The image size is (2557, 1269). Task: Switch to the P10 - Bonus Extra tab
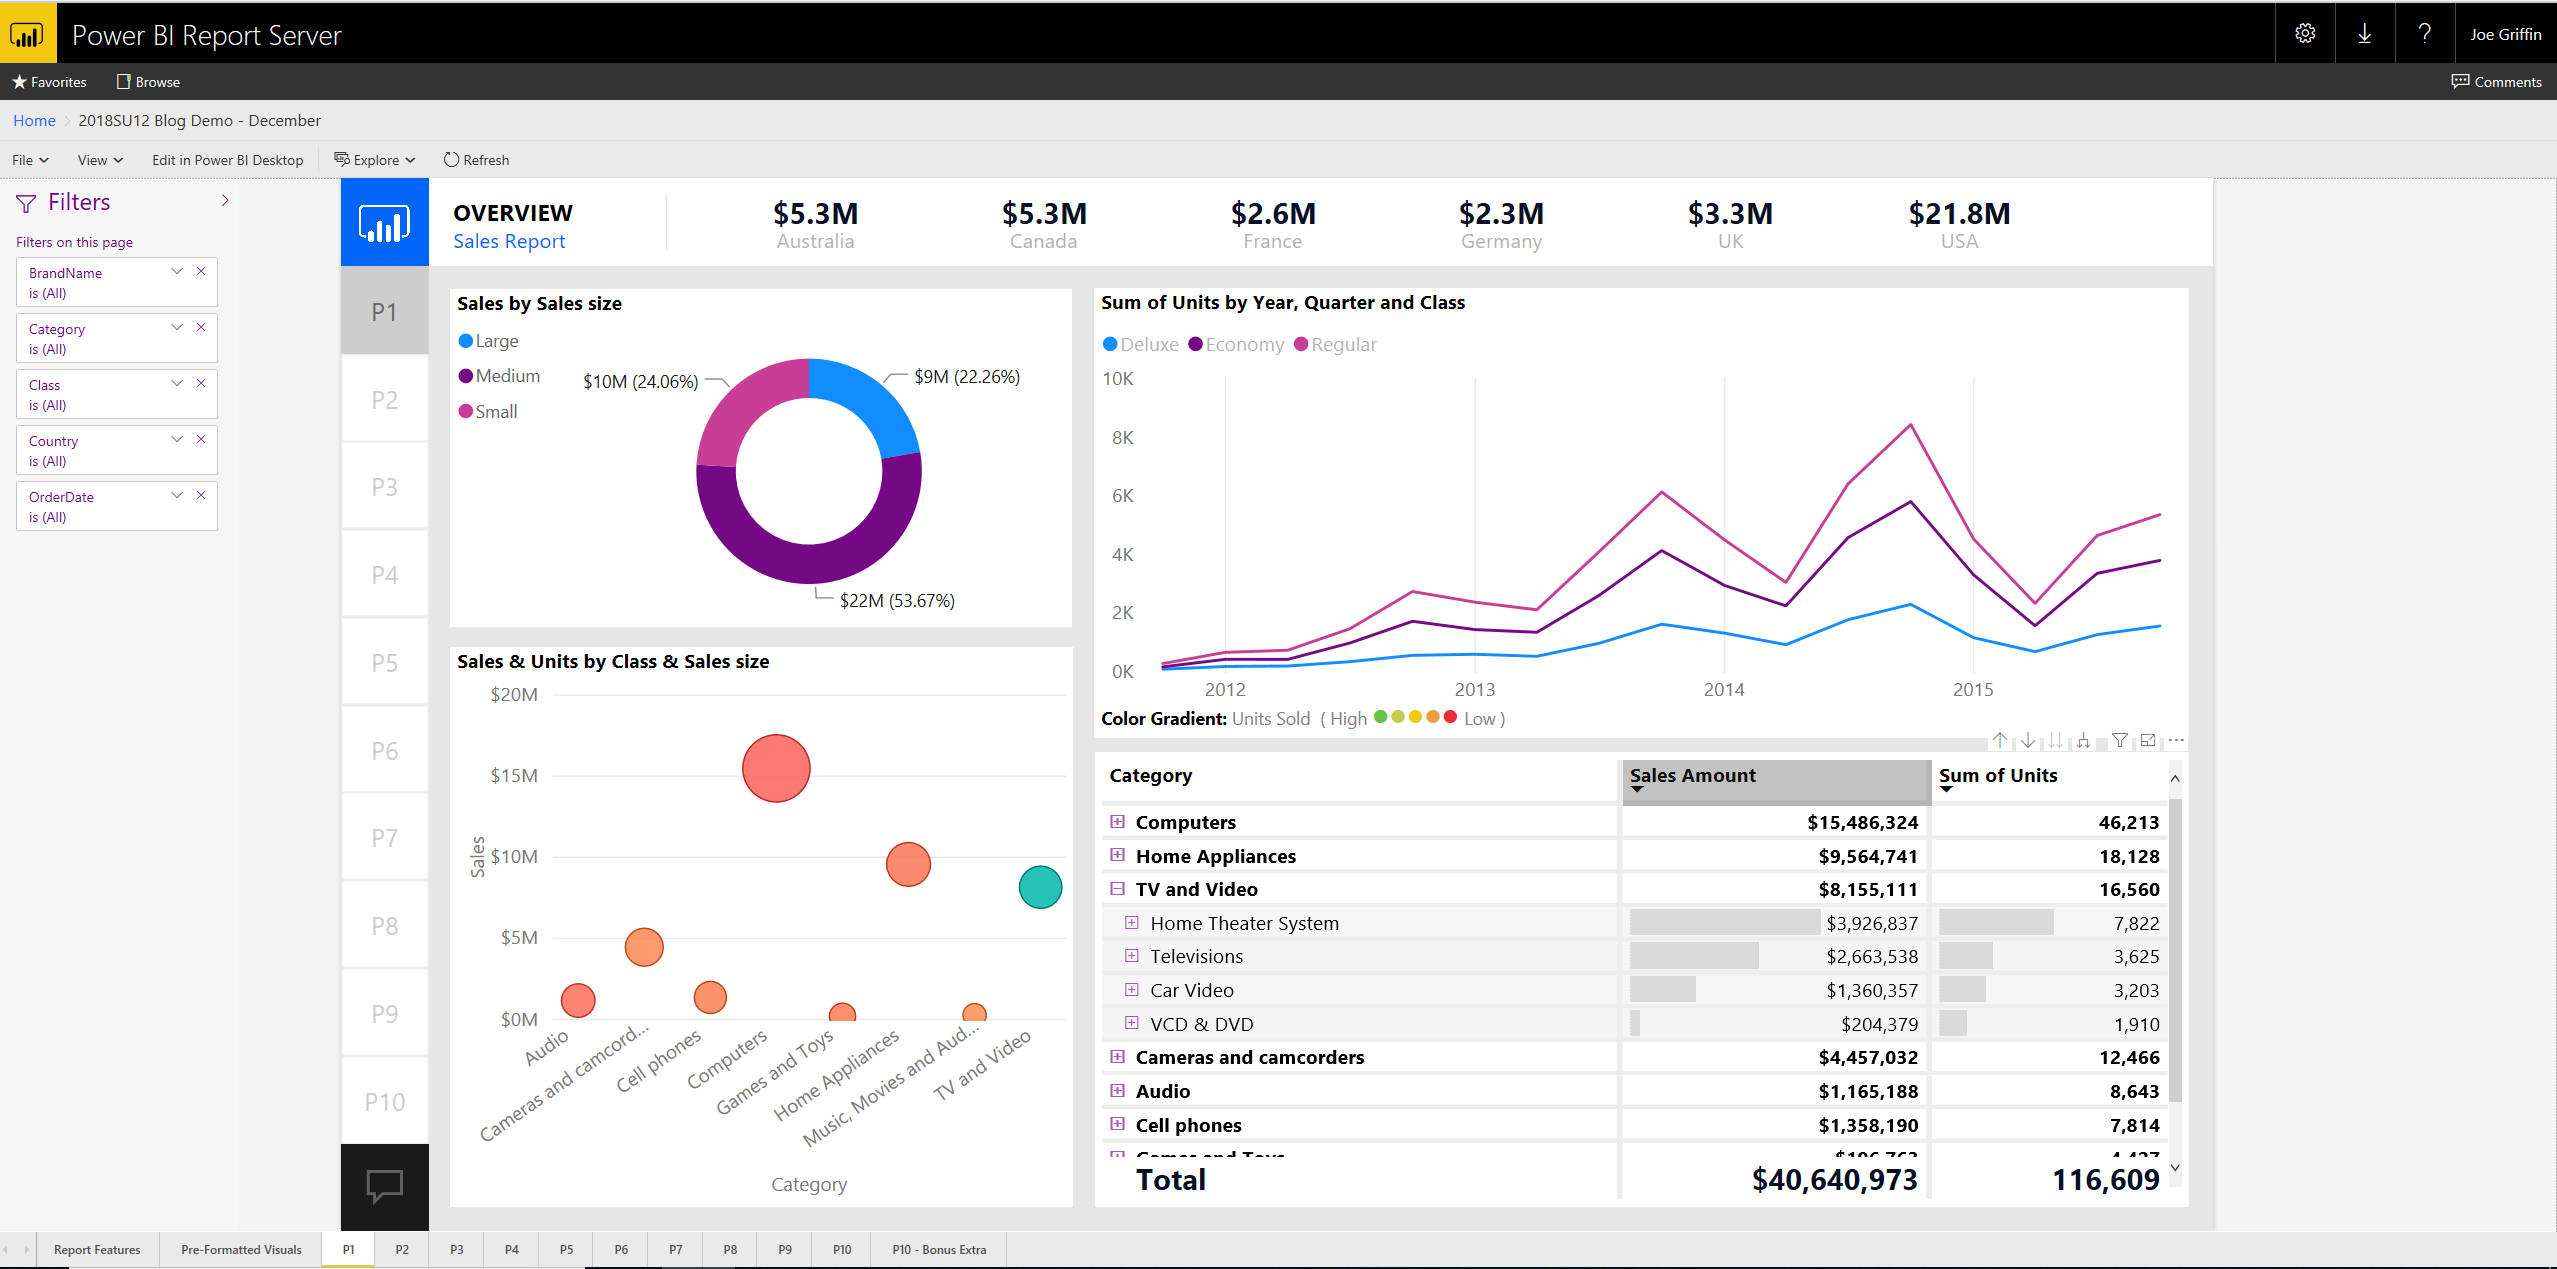[939, 1250]
